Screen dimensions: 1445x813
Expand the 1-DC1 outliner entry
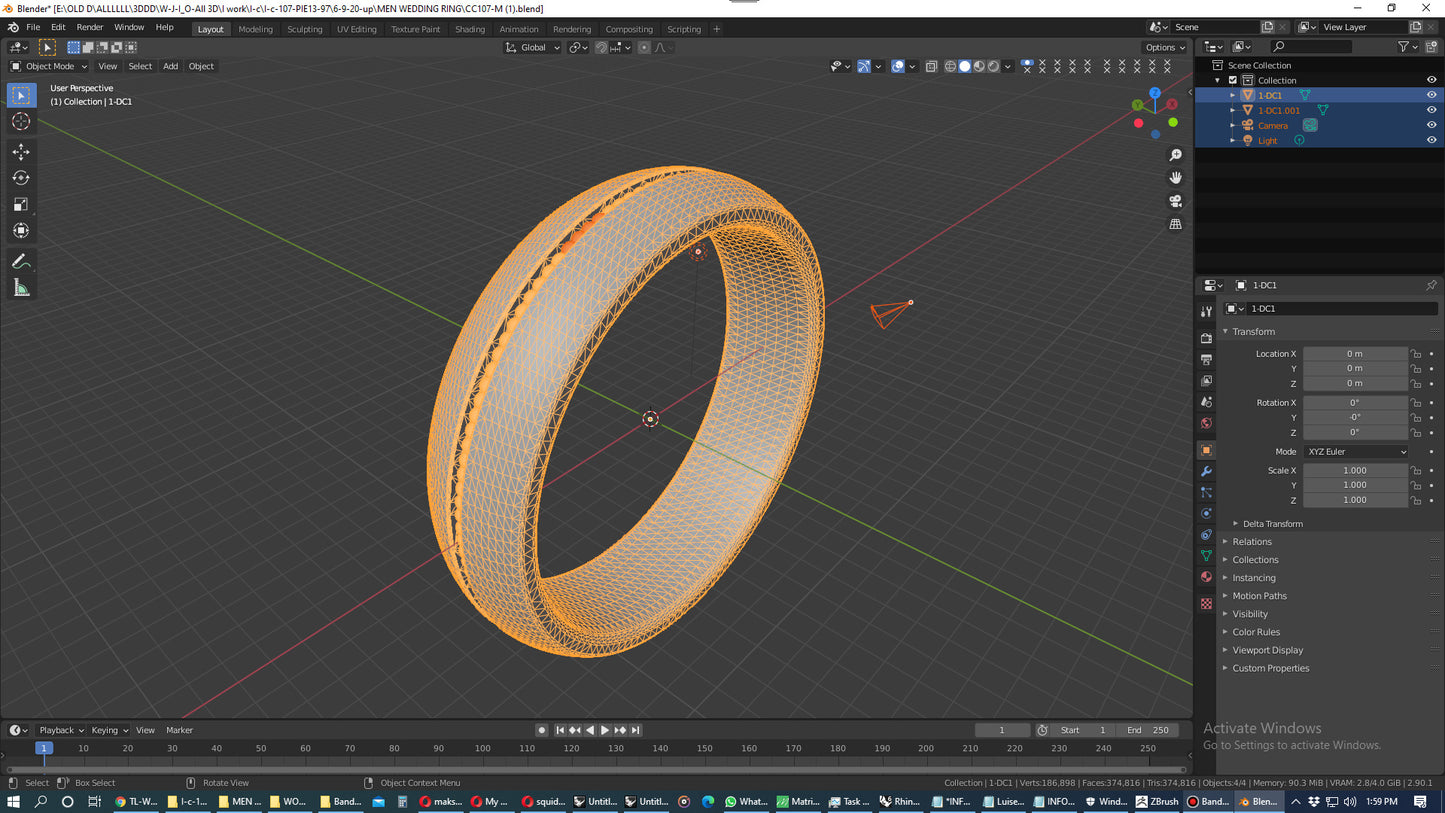pyautogui.click(x=1233, y=95)
